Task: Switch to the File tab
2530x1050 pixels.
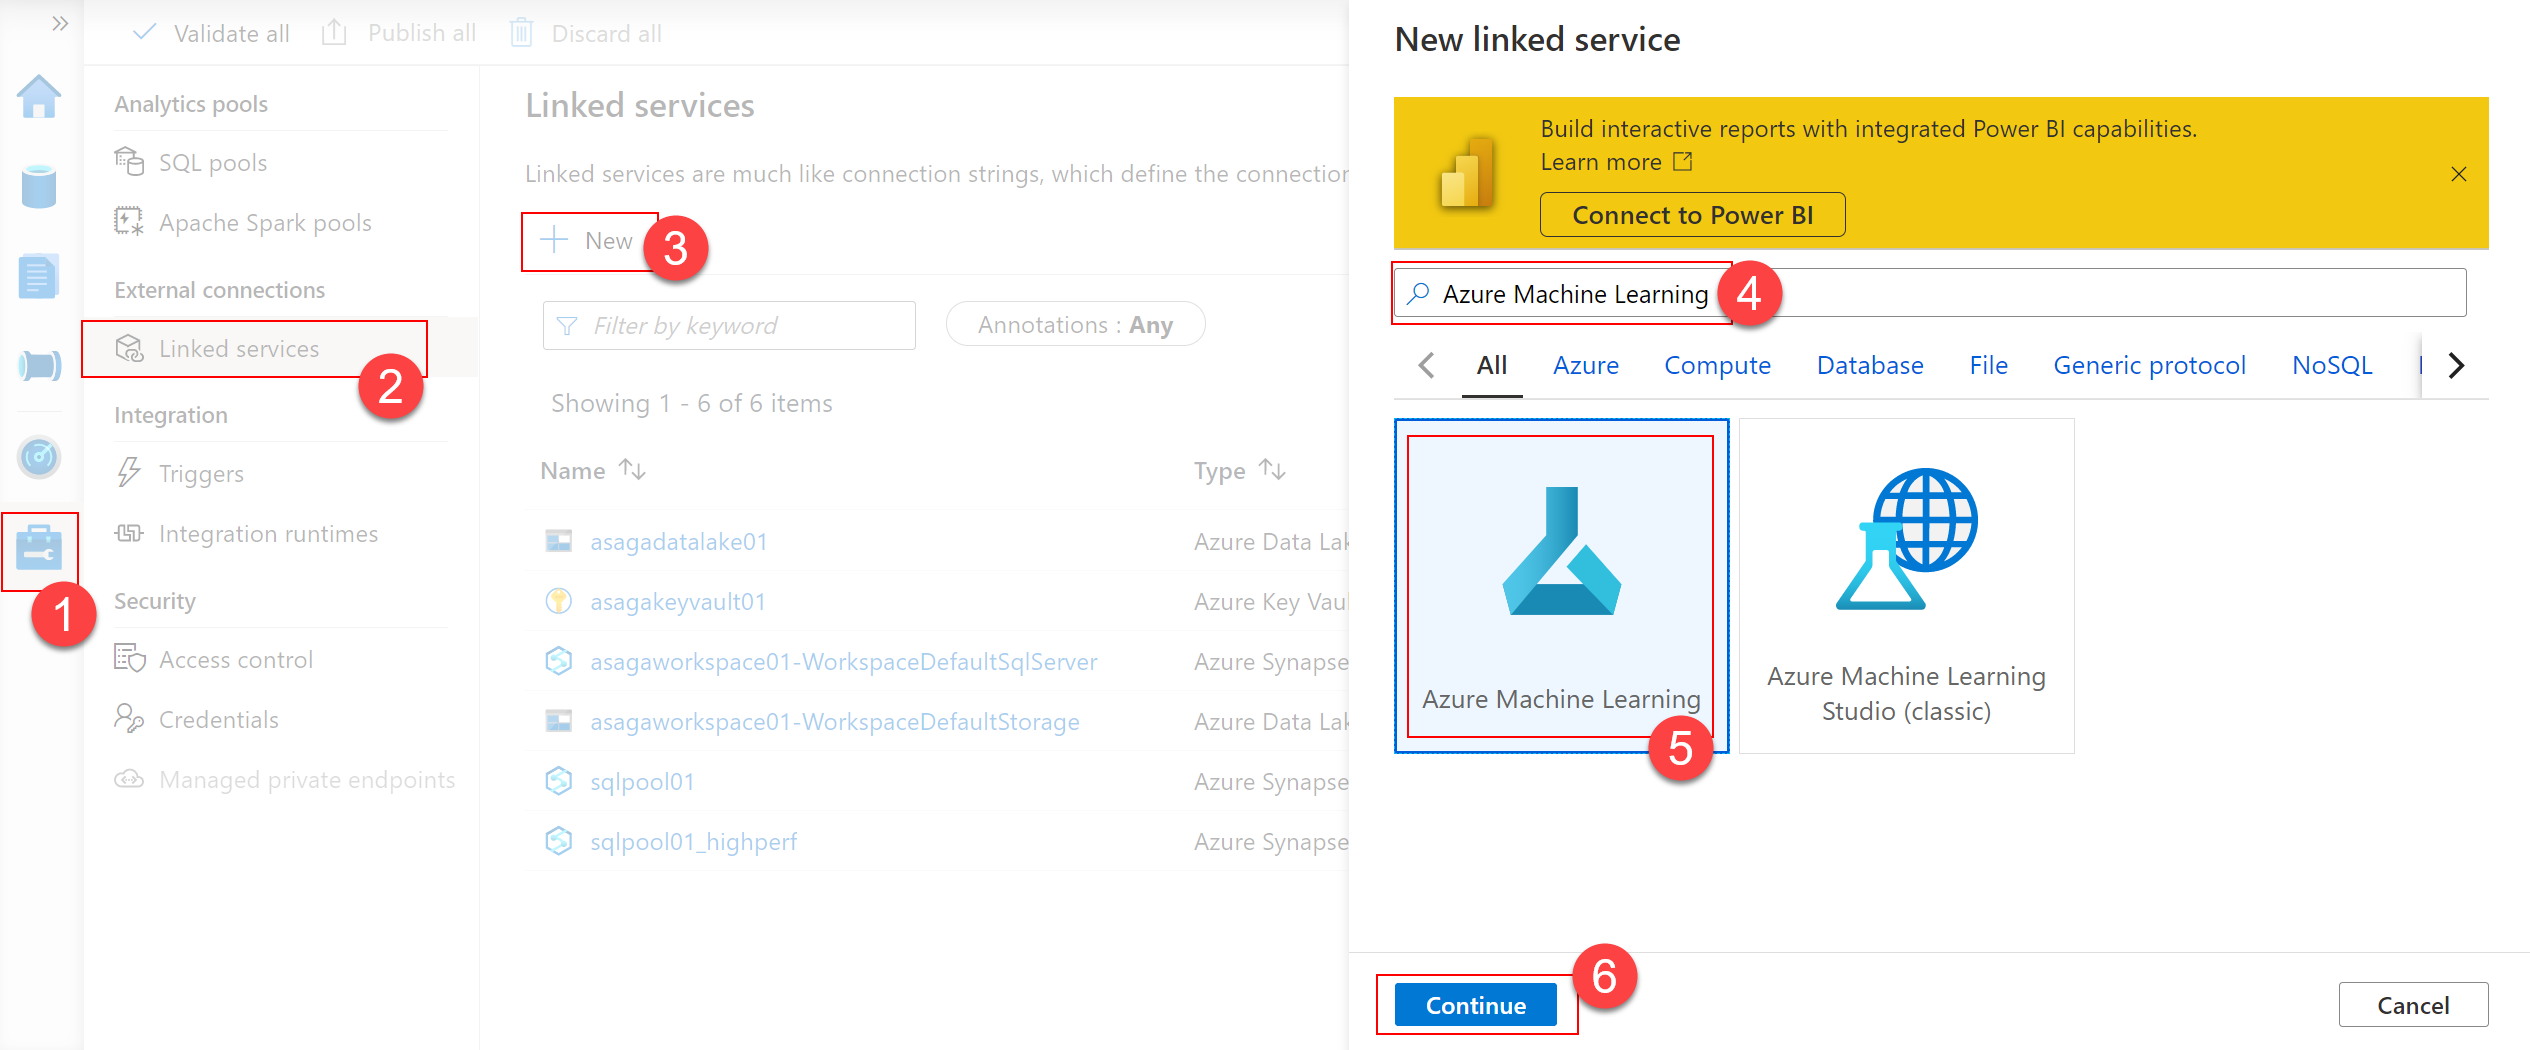Action: (x=1988, y=365)
